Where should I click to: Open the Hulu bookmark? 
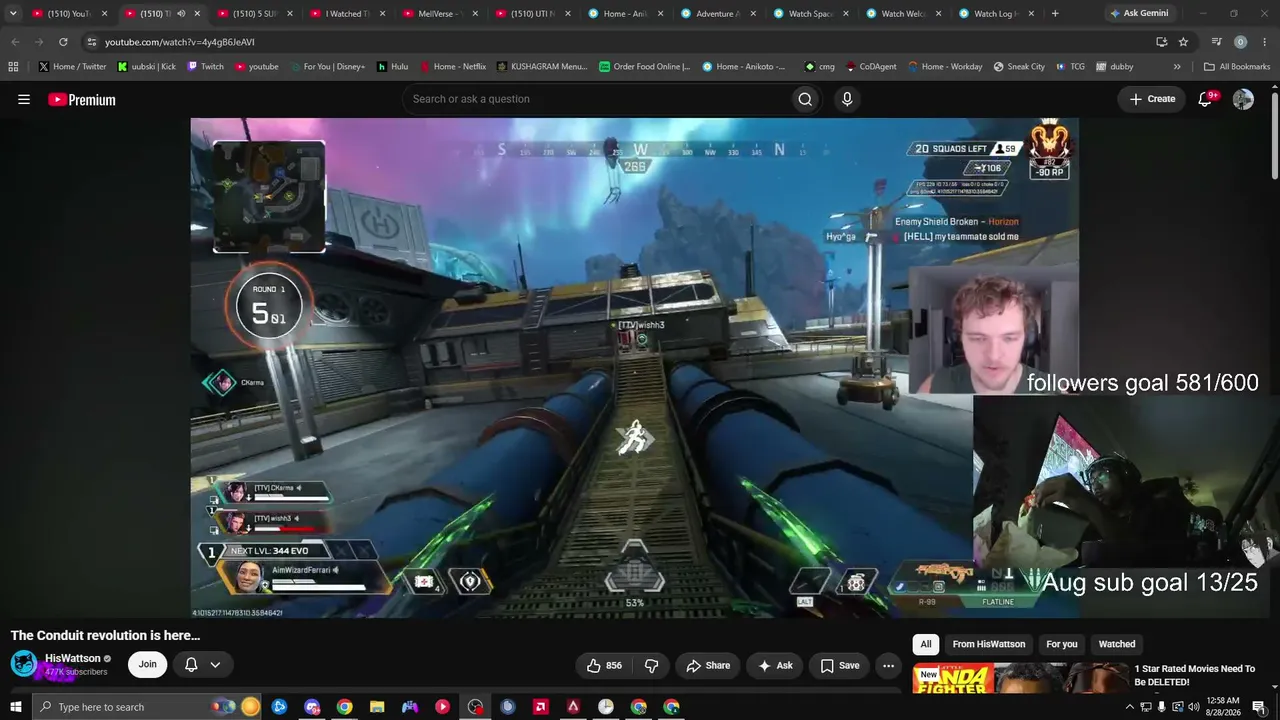pyautogui.click(x=392, y=67)
